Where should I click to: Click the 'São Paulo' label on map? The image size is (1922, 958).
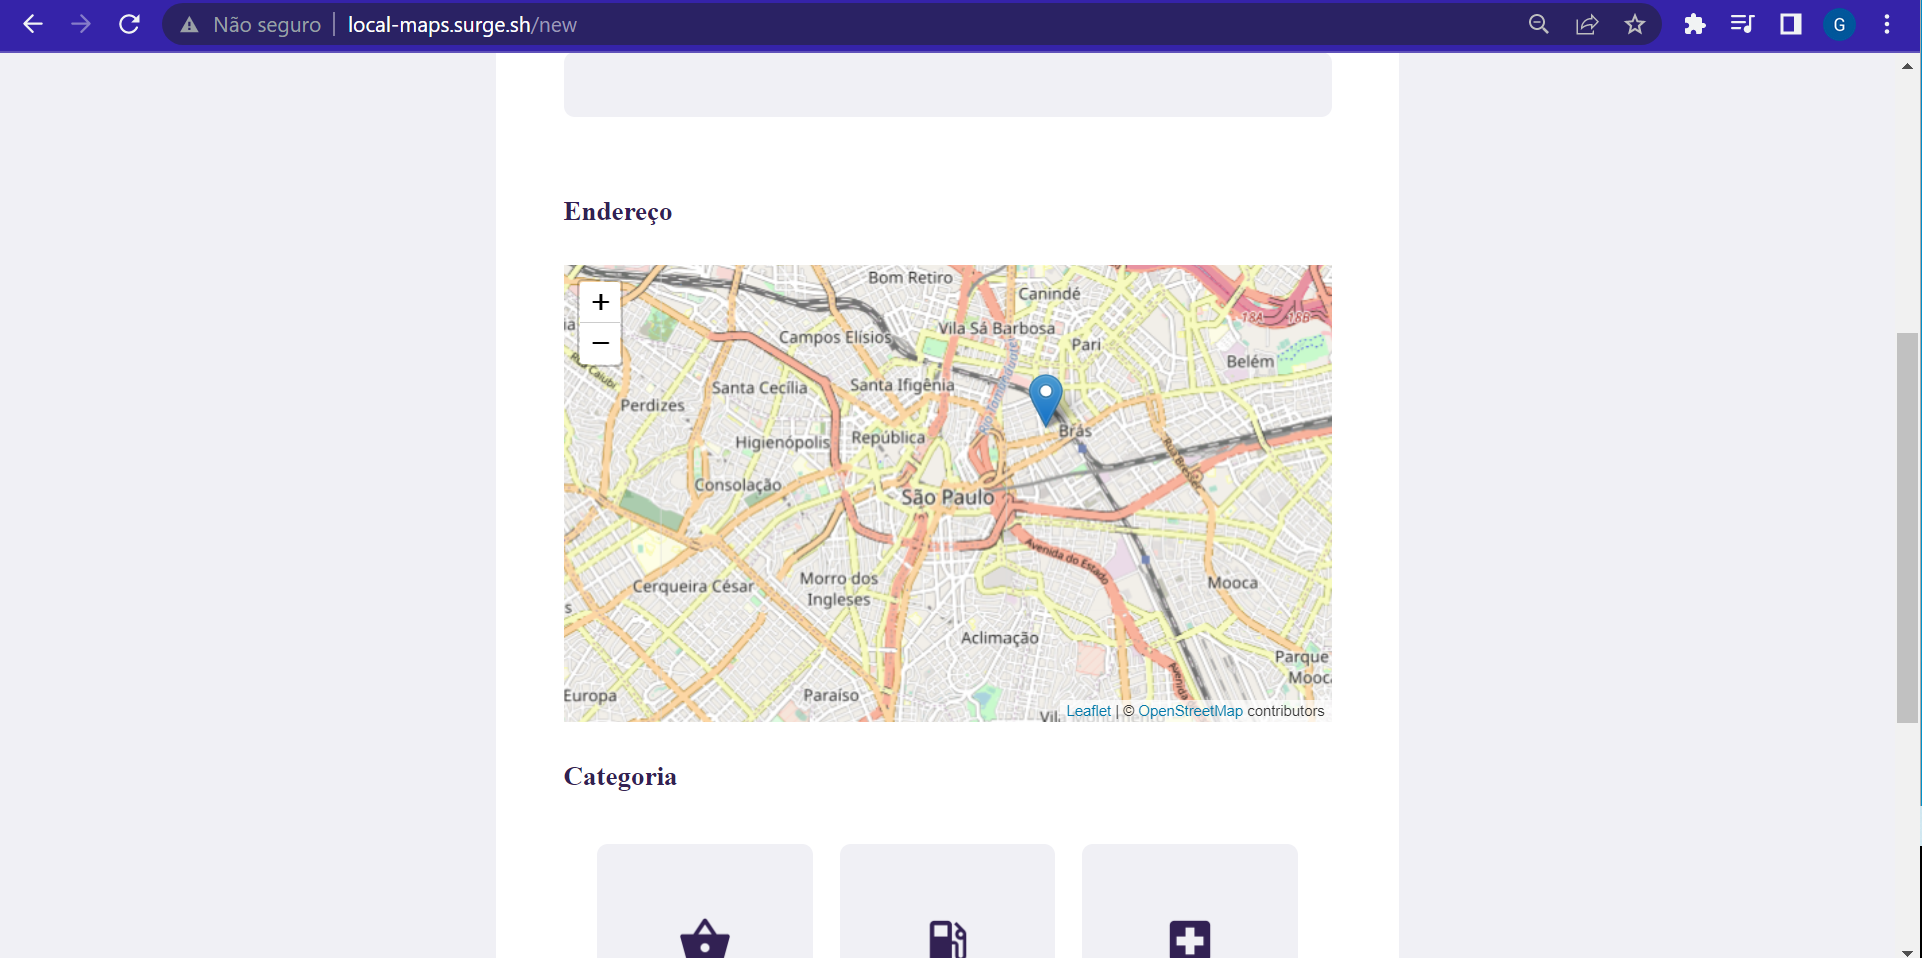[x=947, y=497]
